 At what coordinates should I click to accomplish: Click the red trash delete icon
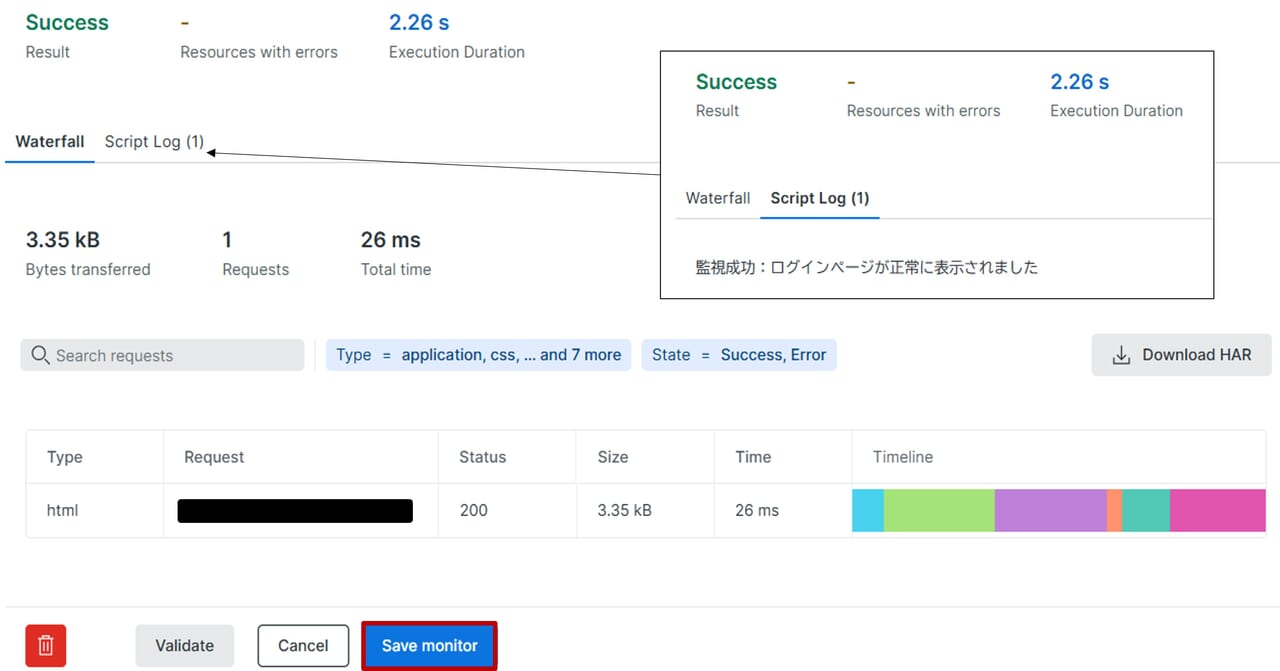46,646
